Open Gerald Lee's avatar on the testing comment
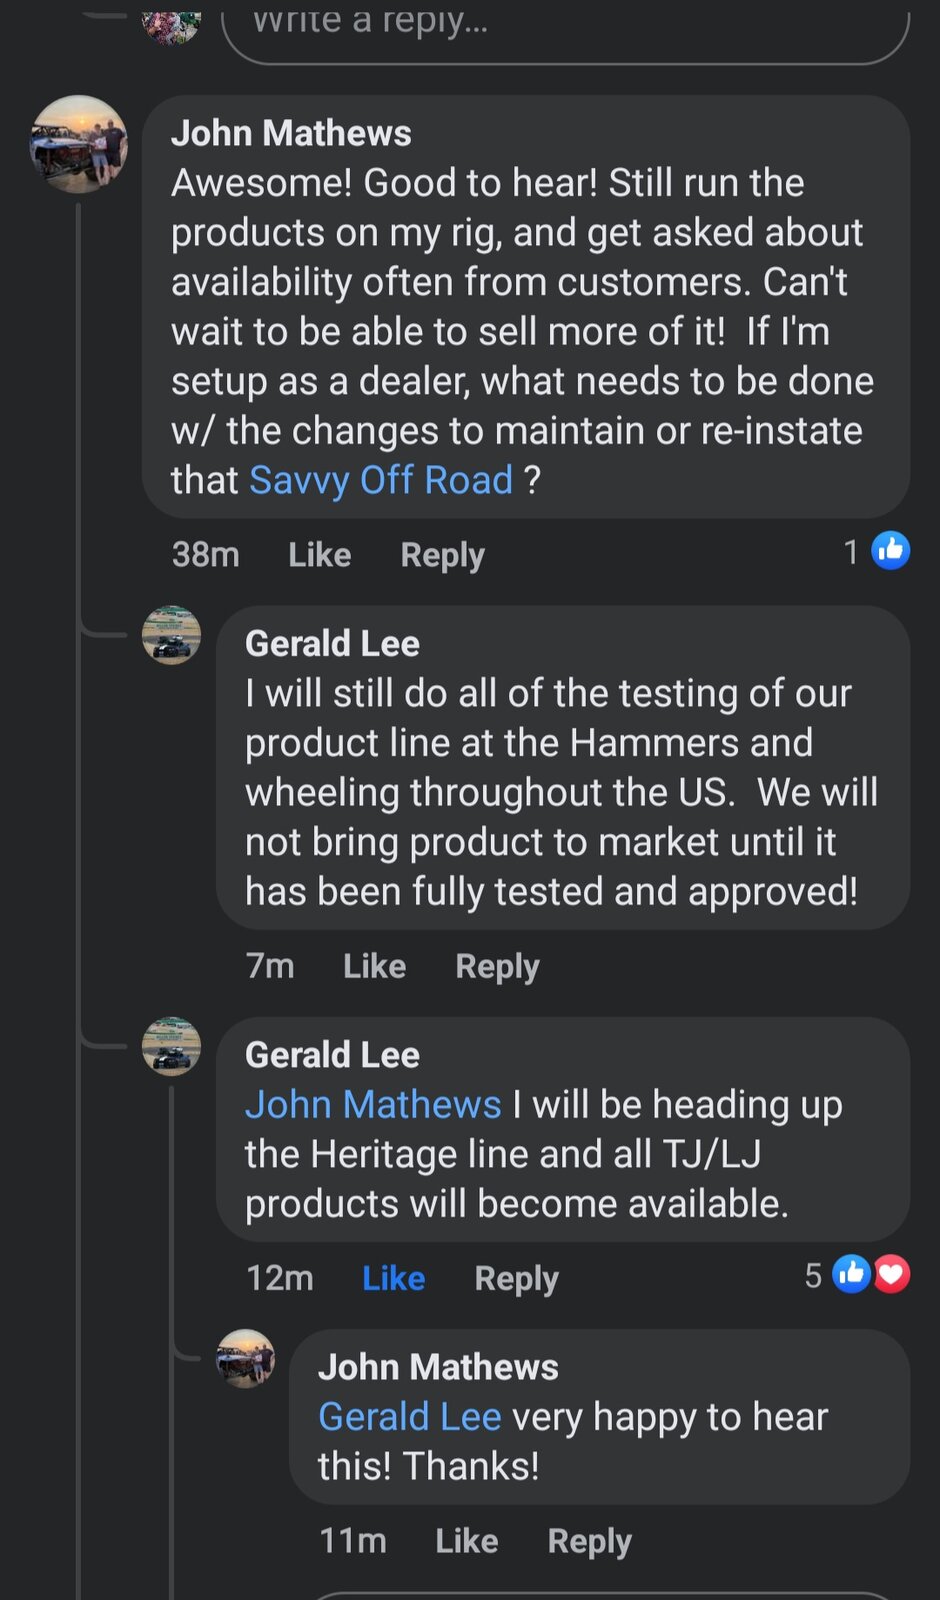The height and width of the screenshot is (1600, 940). 171,635
